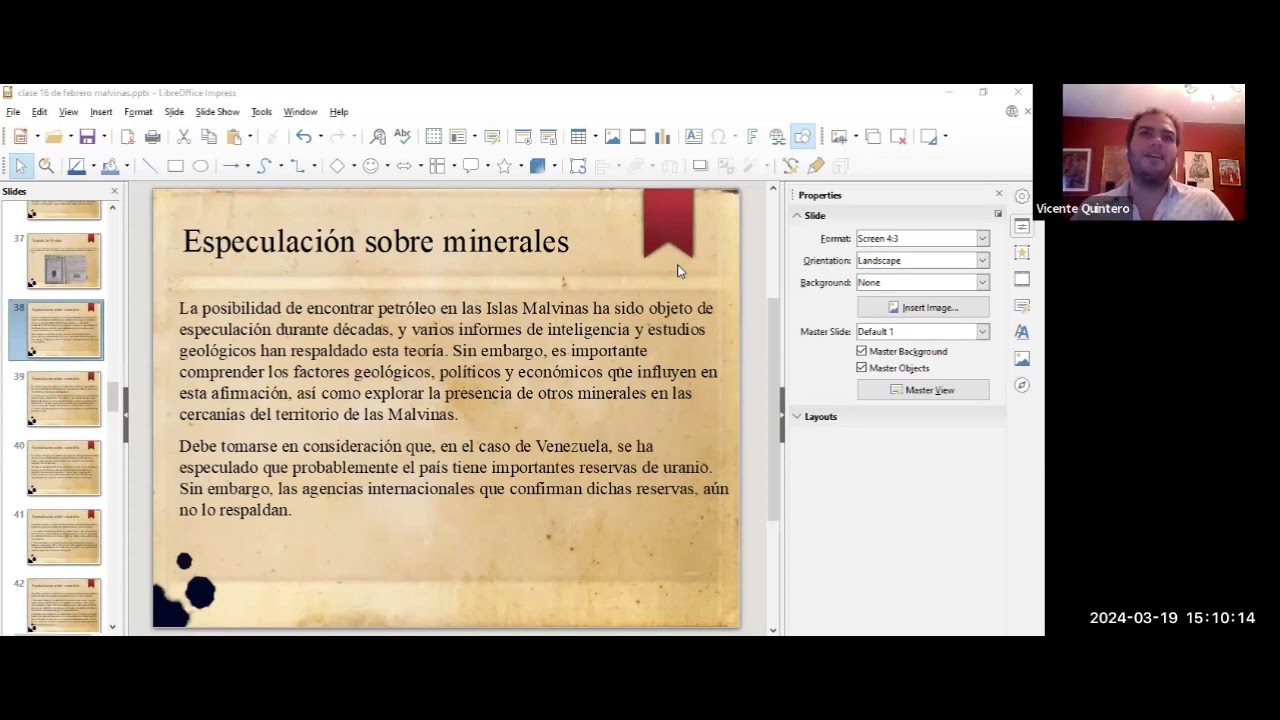Click the Undo arrow icon

pyautogui.click(x=303, y=137)
